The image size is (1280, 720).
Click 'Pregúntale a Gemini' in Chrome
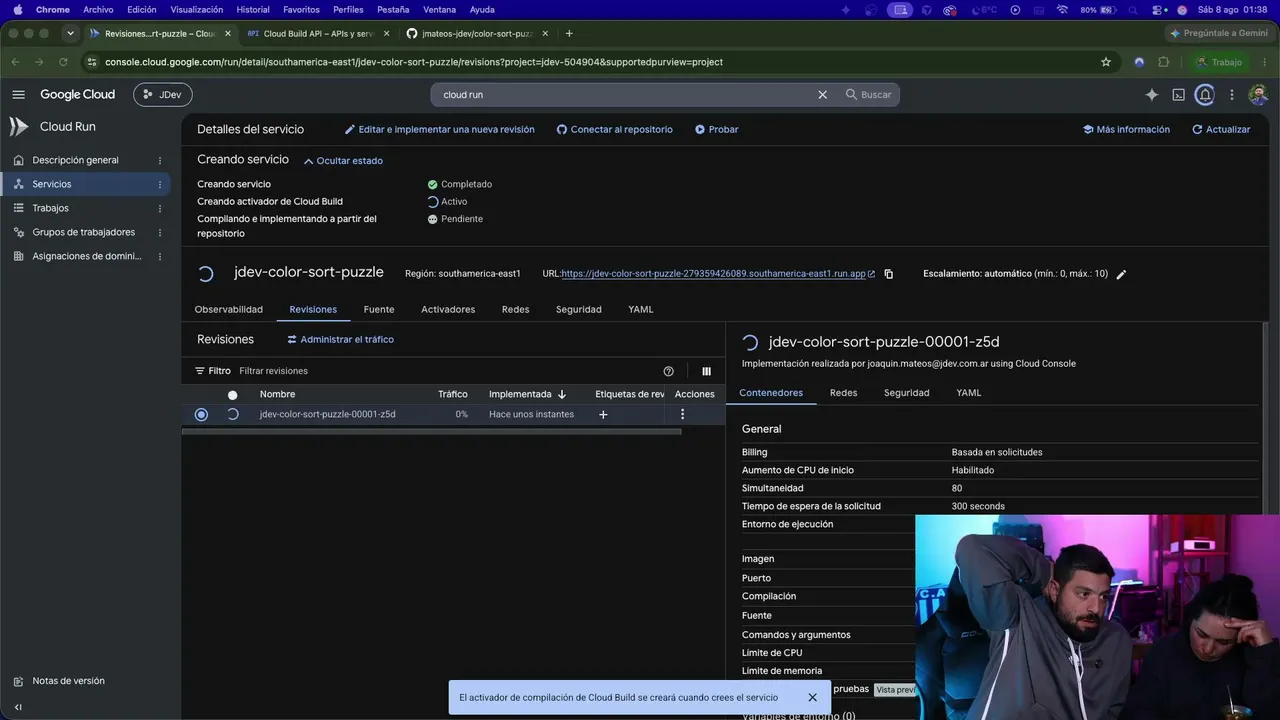click(1218, 33)
